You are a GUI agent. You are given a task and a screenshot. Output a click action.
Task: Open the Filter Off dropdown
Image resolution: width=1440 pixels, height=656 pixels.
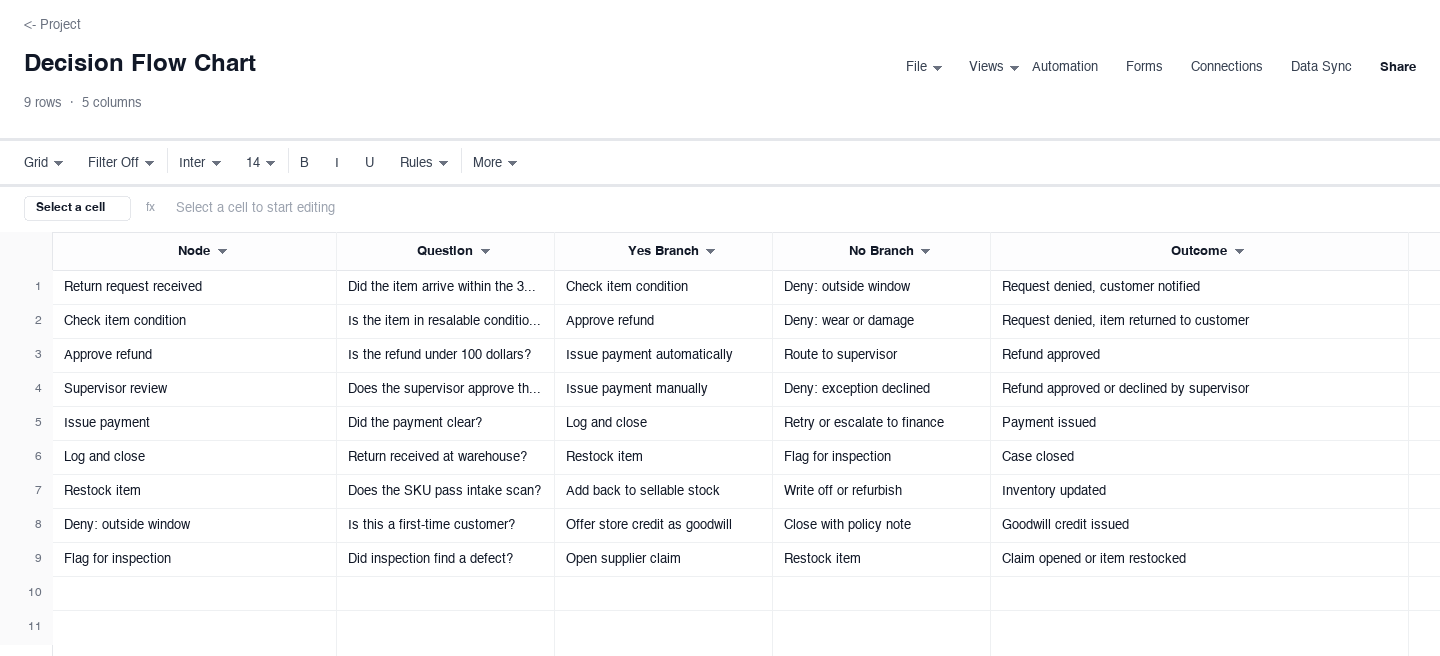pyautogui.click(x=121, y=163)
